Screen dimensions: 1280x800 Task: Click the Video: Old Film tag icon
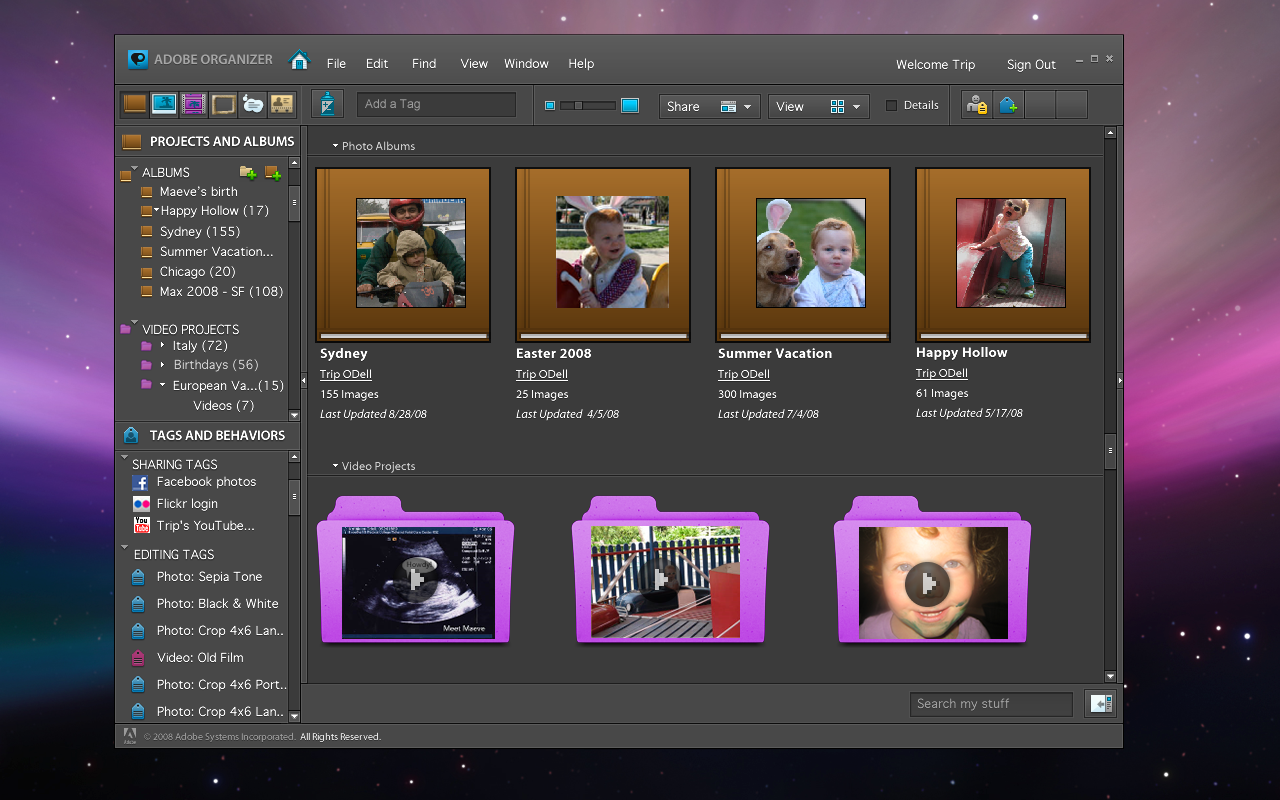click(138, 658)
